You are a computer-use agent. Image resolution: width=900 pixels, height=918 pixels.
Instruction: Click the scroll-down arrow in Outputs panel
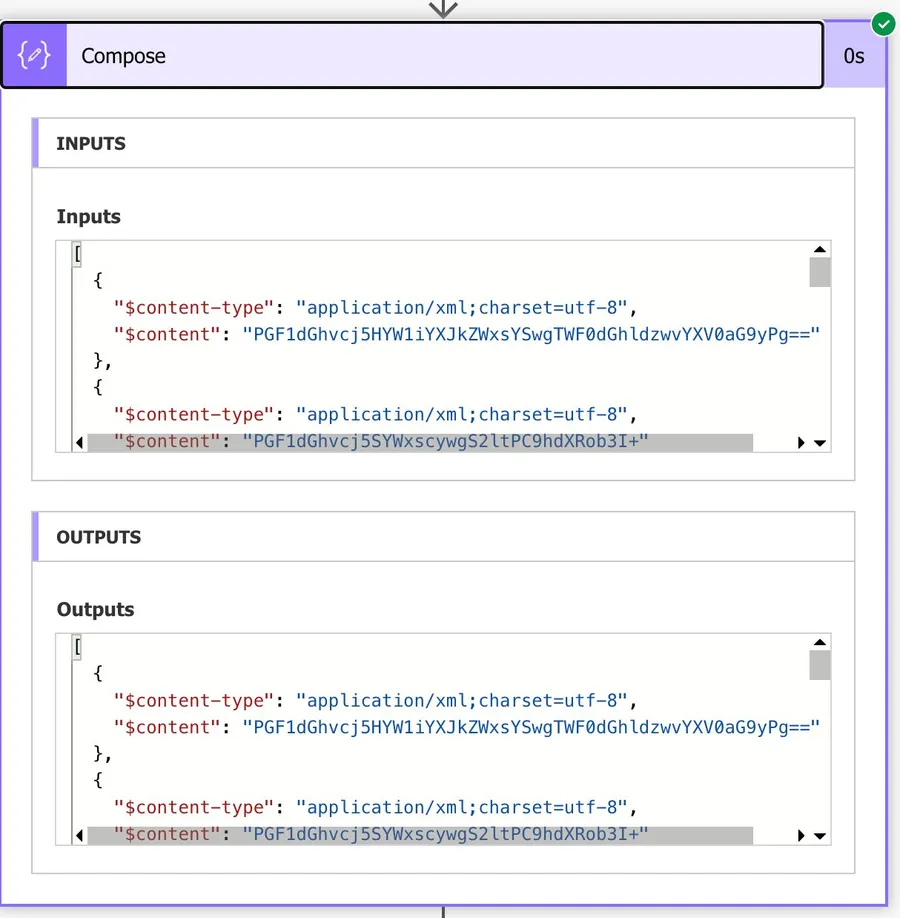click(x=819, y=834)
